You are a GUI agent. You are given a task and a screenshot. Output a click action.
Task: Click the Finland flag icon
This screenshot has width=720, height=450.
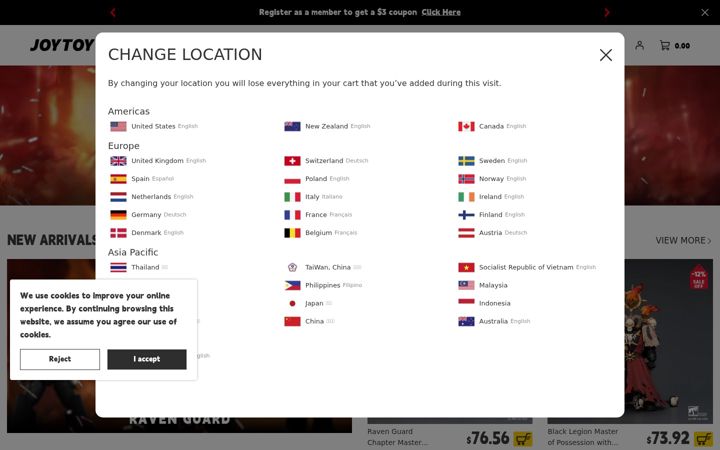[x=466, y=214]
